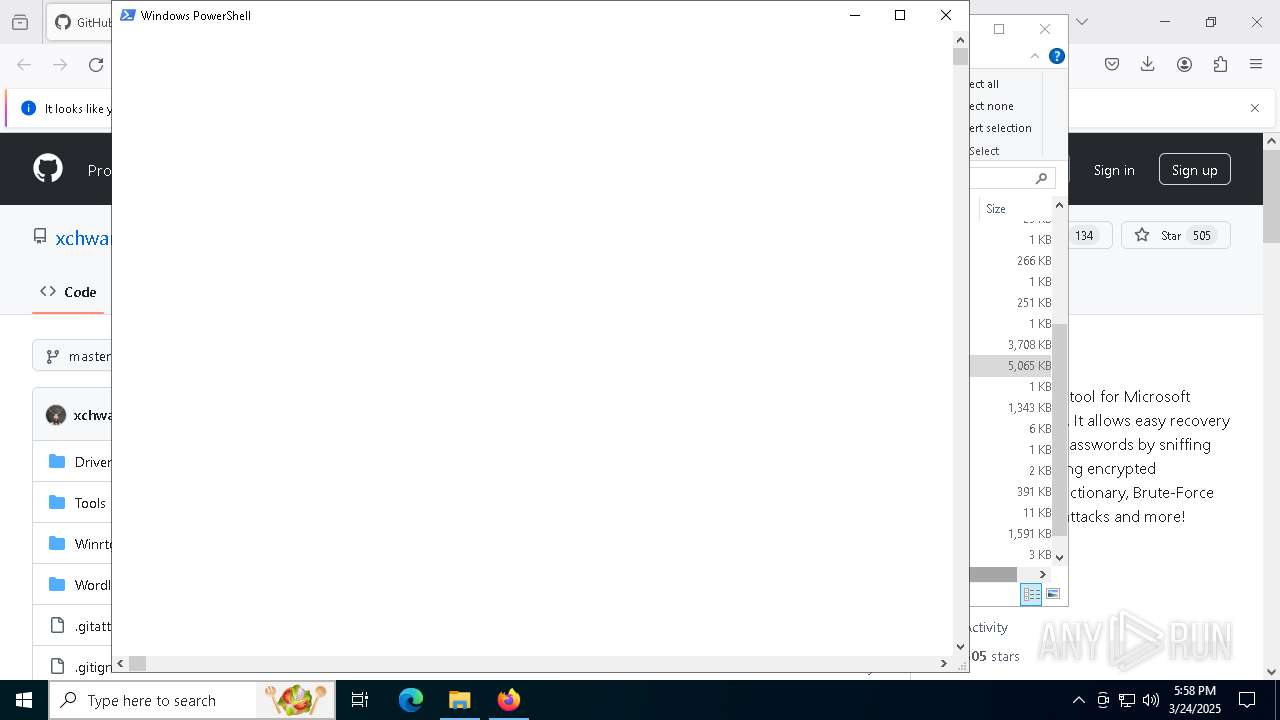Image resolution: width=1280 pixels, height=720 pixels.
Task: Click the GitHub browser tab
Action: (x=80, y=22)
